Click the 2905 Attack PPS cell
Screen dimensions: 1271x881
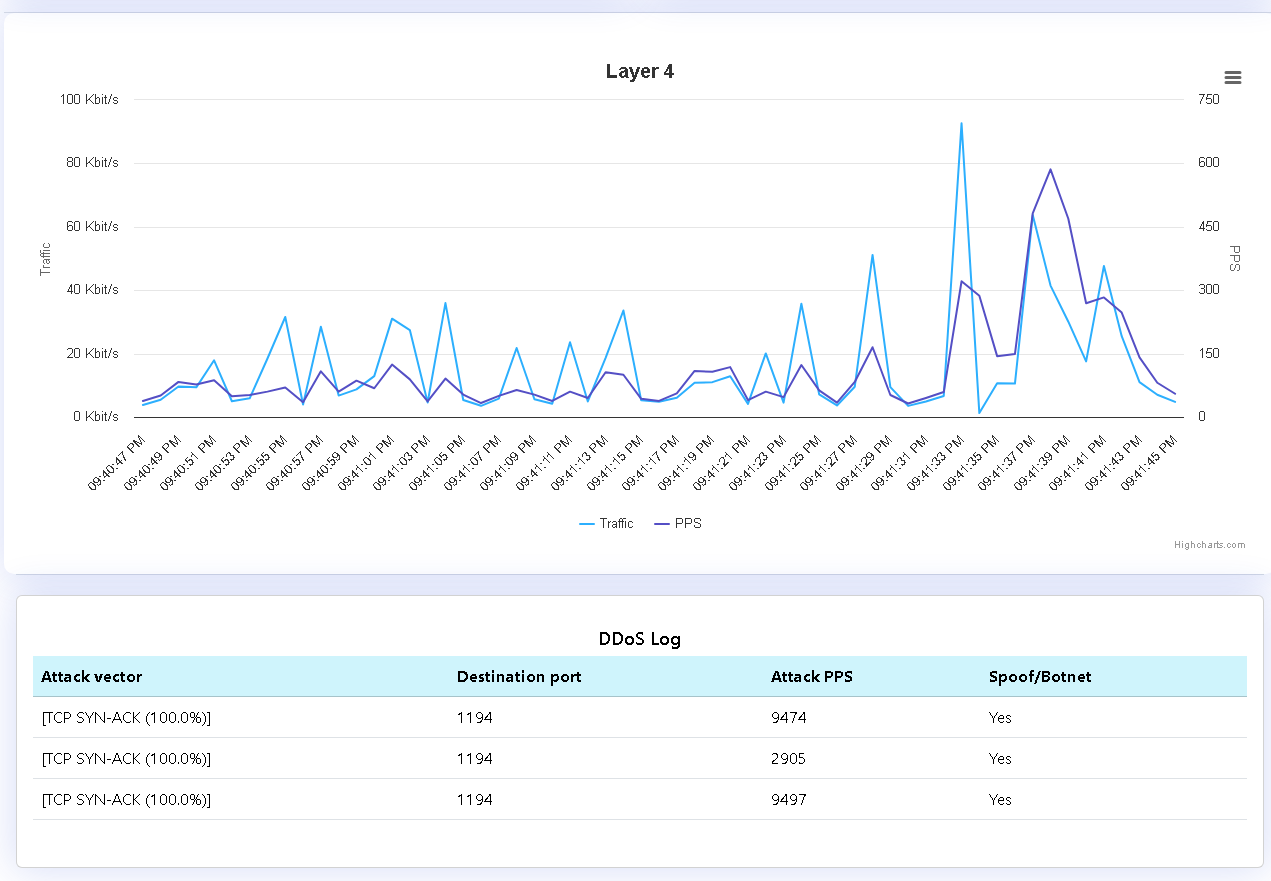point(788,759)
